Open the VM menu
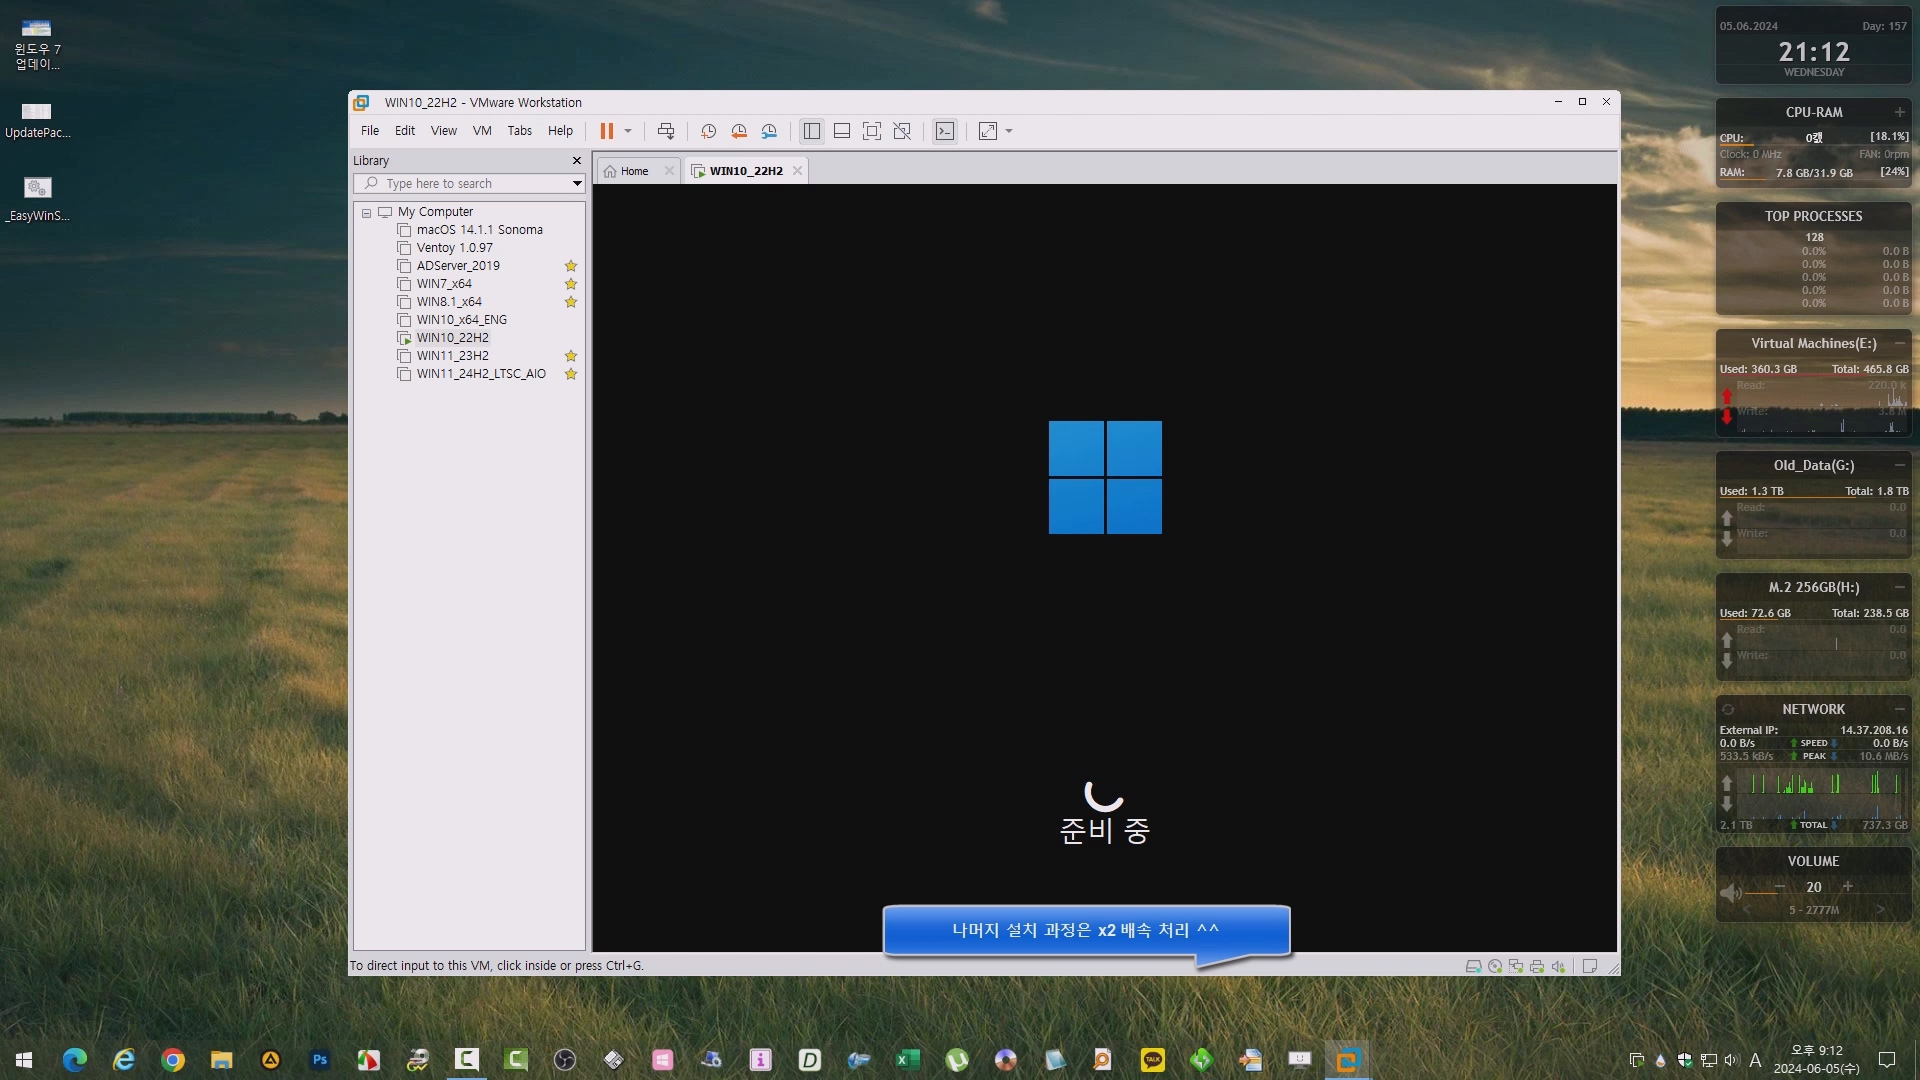Screen dimensions: 1920x1080 [482, 131]
